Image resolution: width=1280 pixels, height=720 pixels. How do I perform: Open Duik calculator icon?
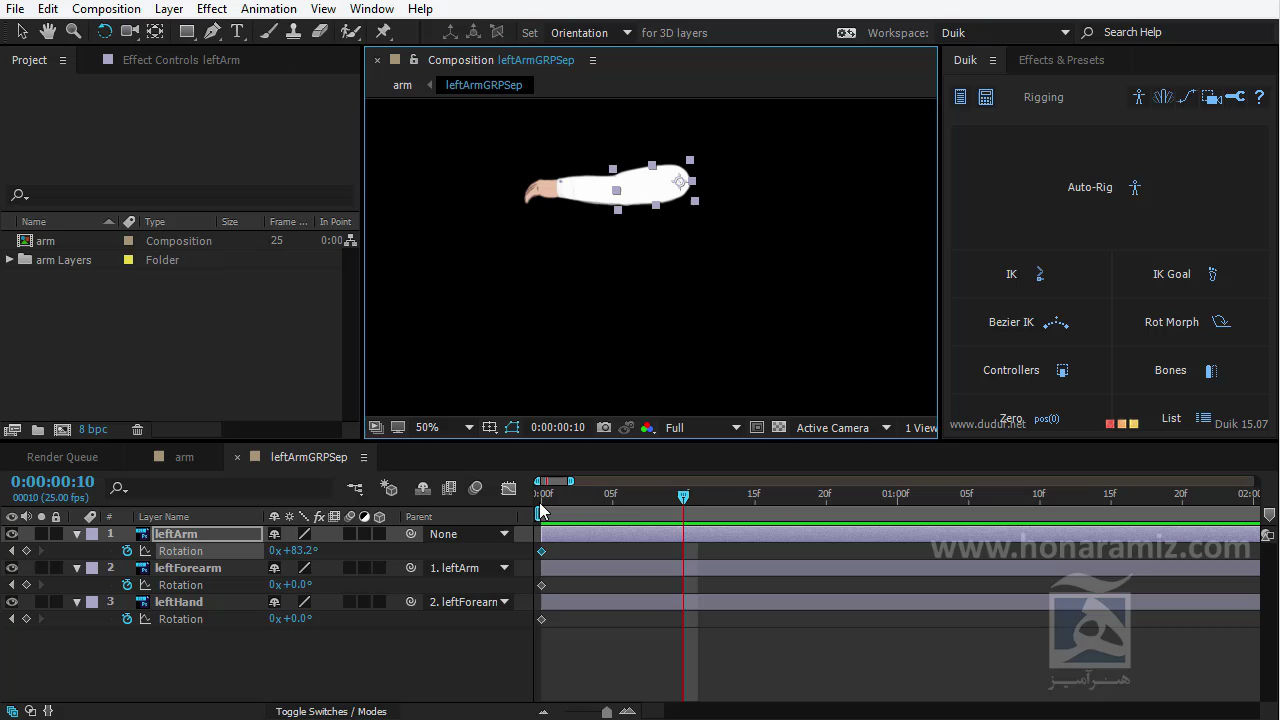click(x=986, y=97)
